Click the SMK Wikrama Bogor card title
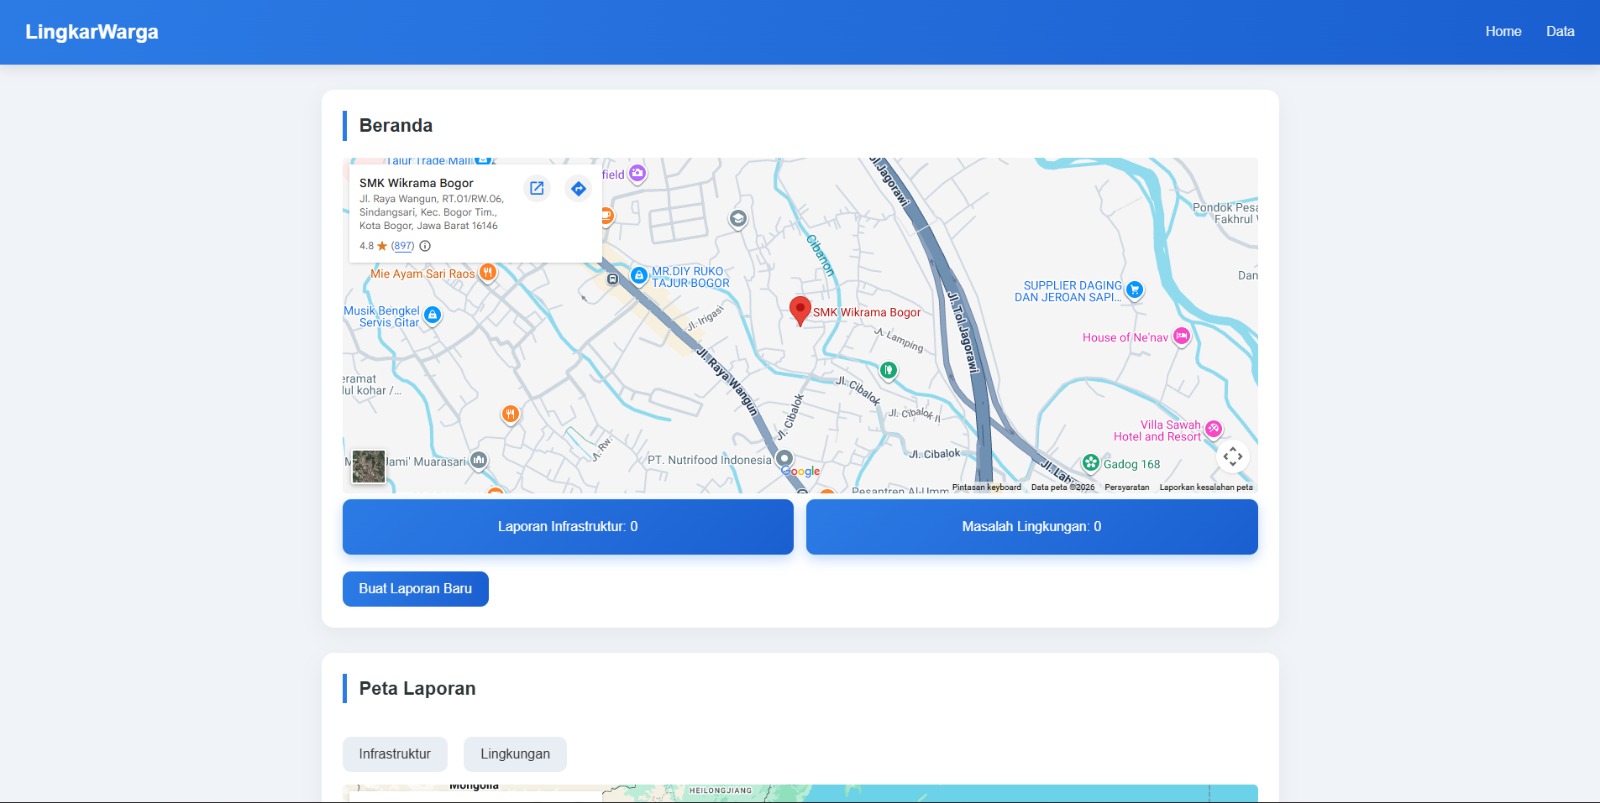 tap(416, 183)
